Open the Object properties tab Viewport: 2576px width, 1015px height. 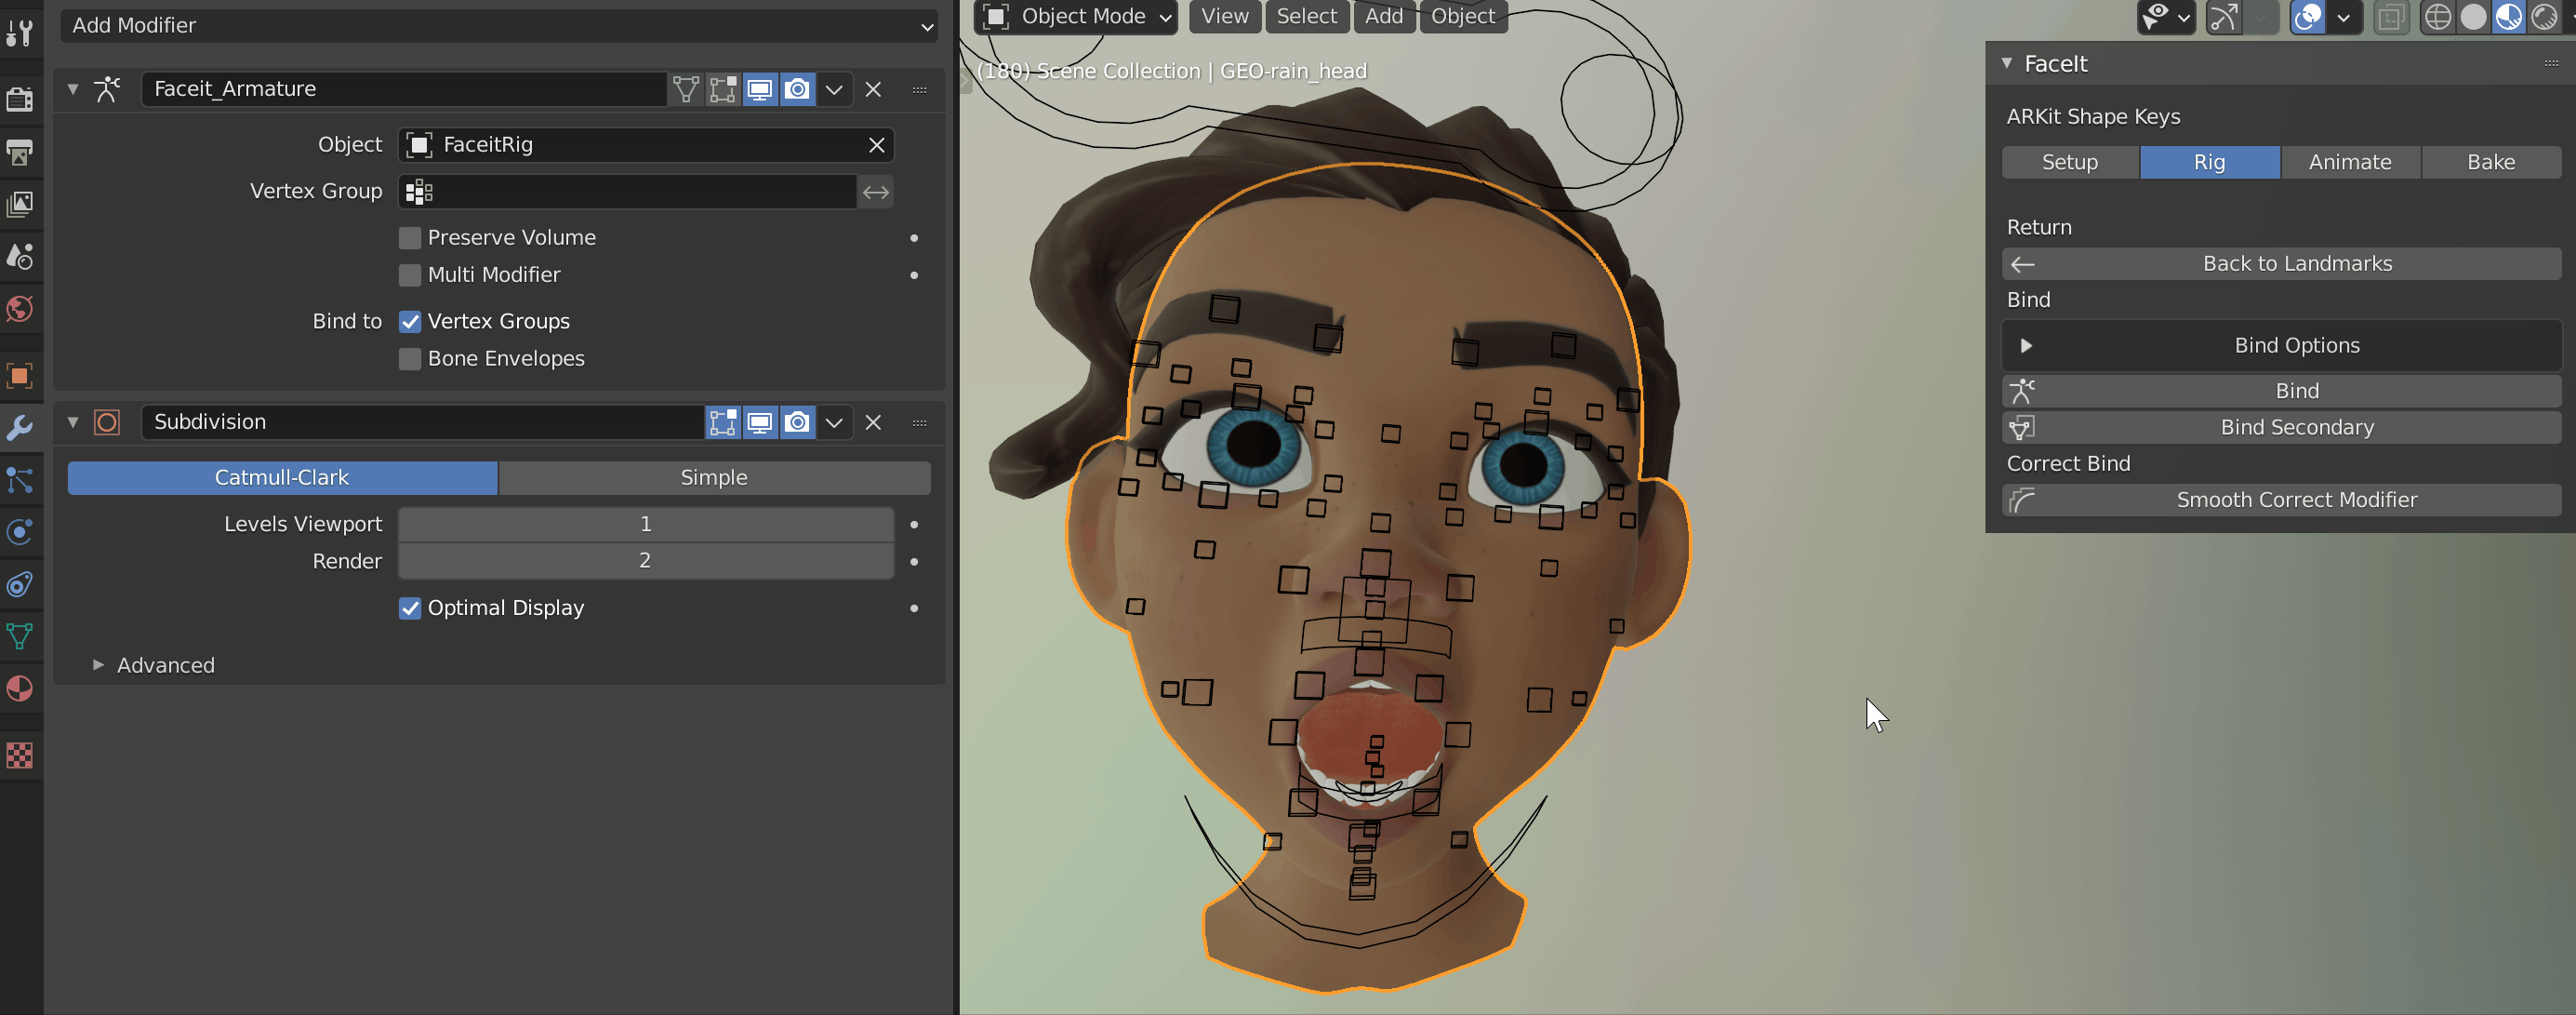pyautogui.click(x=20, y=375)
